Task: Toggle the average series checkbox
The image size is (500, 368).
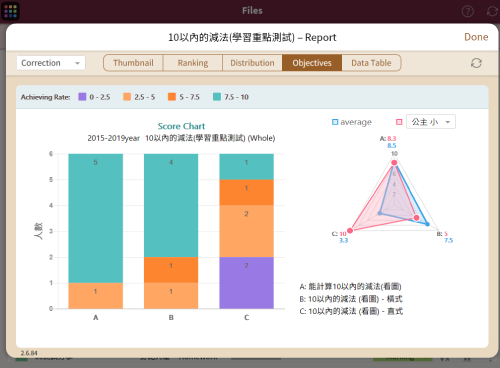Action: pyautogui.click(x=335, y=122)
